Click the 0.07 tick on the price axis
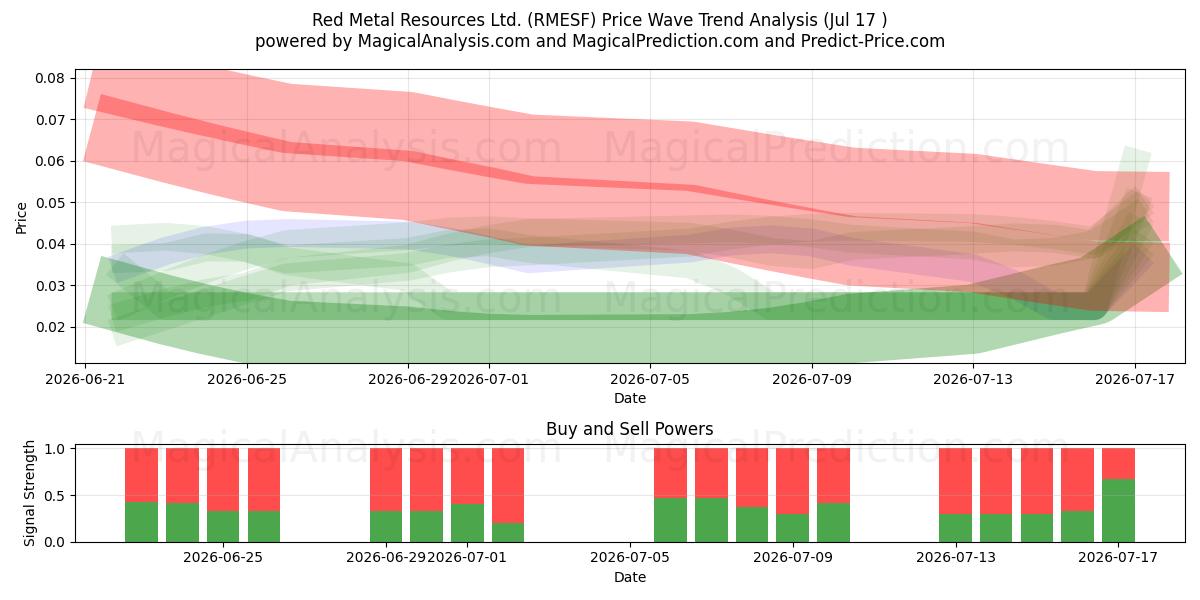Viewport: 1200px width, 600px height. click(x=50, y=120)
